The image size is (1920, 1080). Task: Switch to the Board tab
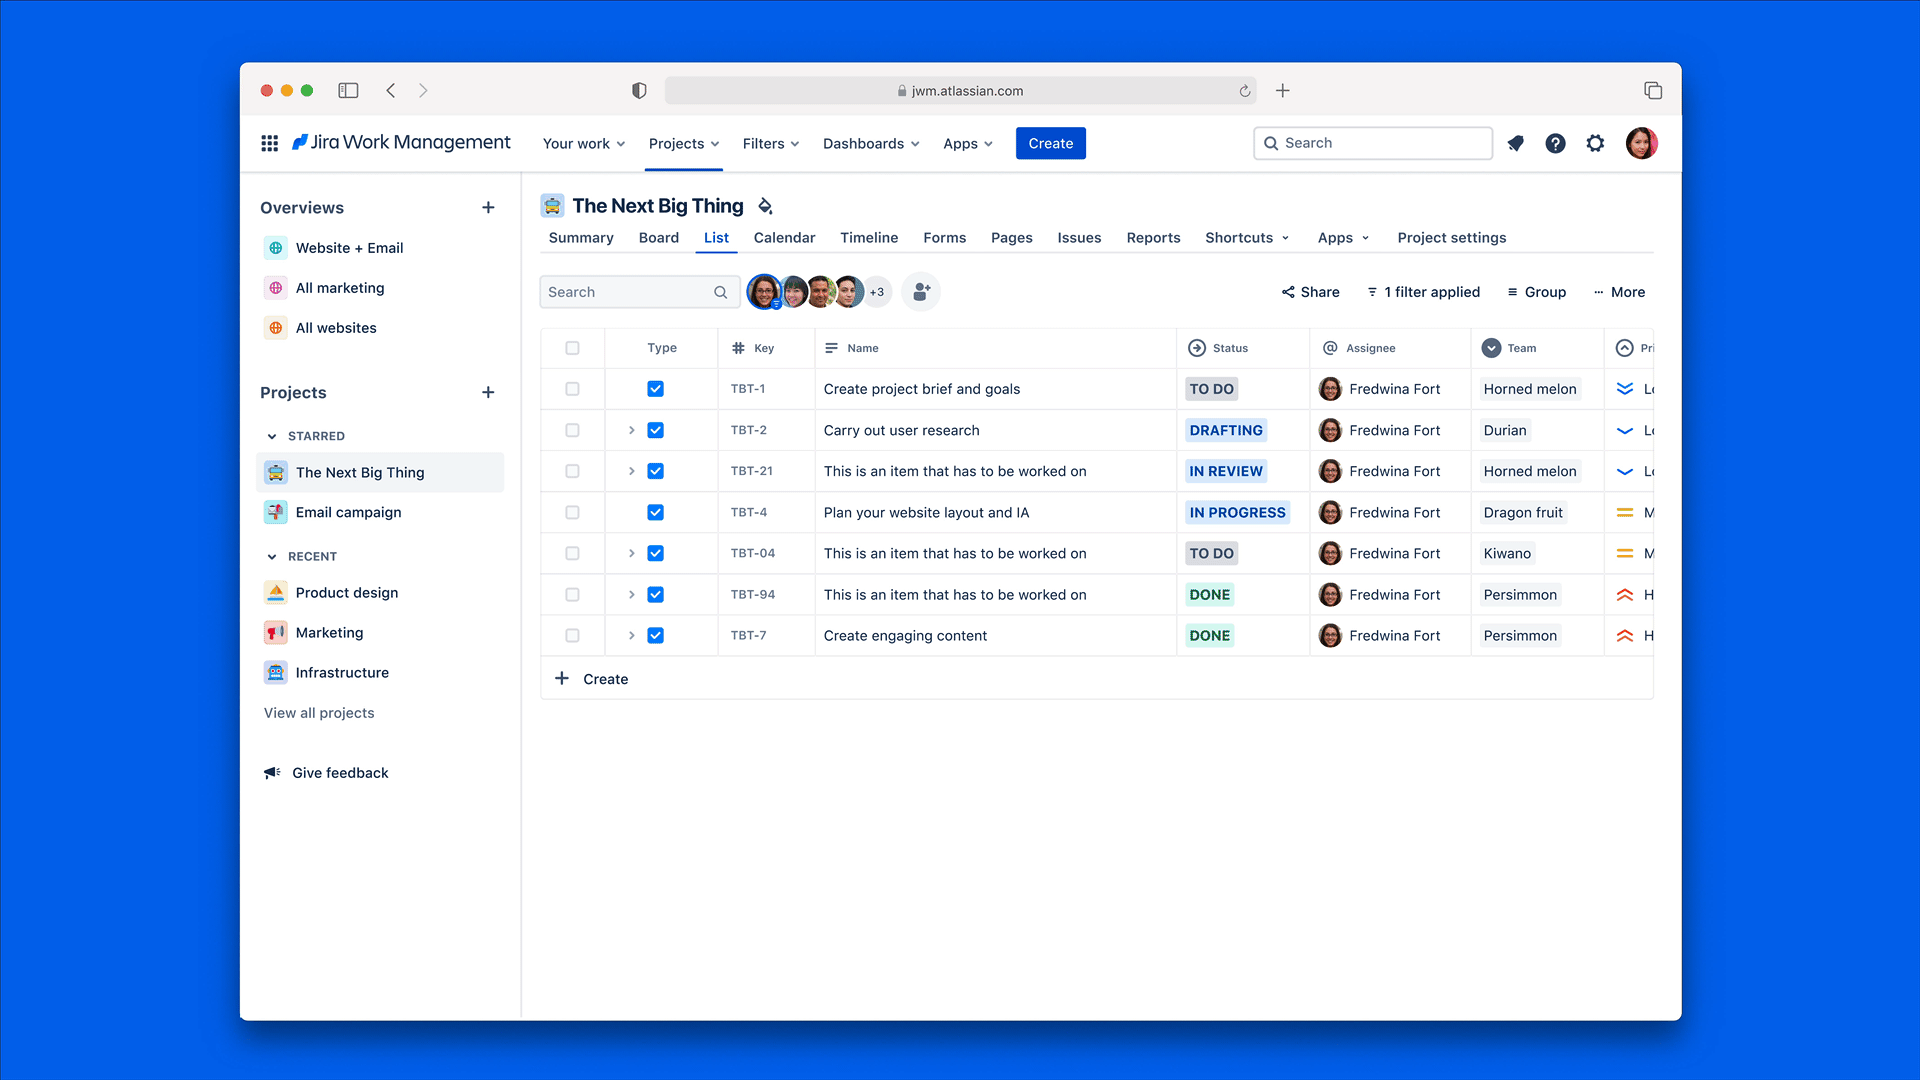tap(658, 237)
